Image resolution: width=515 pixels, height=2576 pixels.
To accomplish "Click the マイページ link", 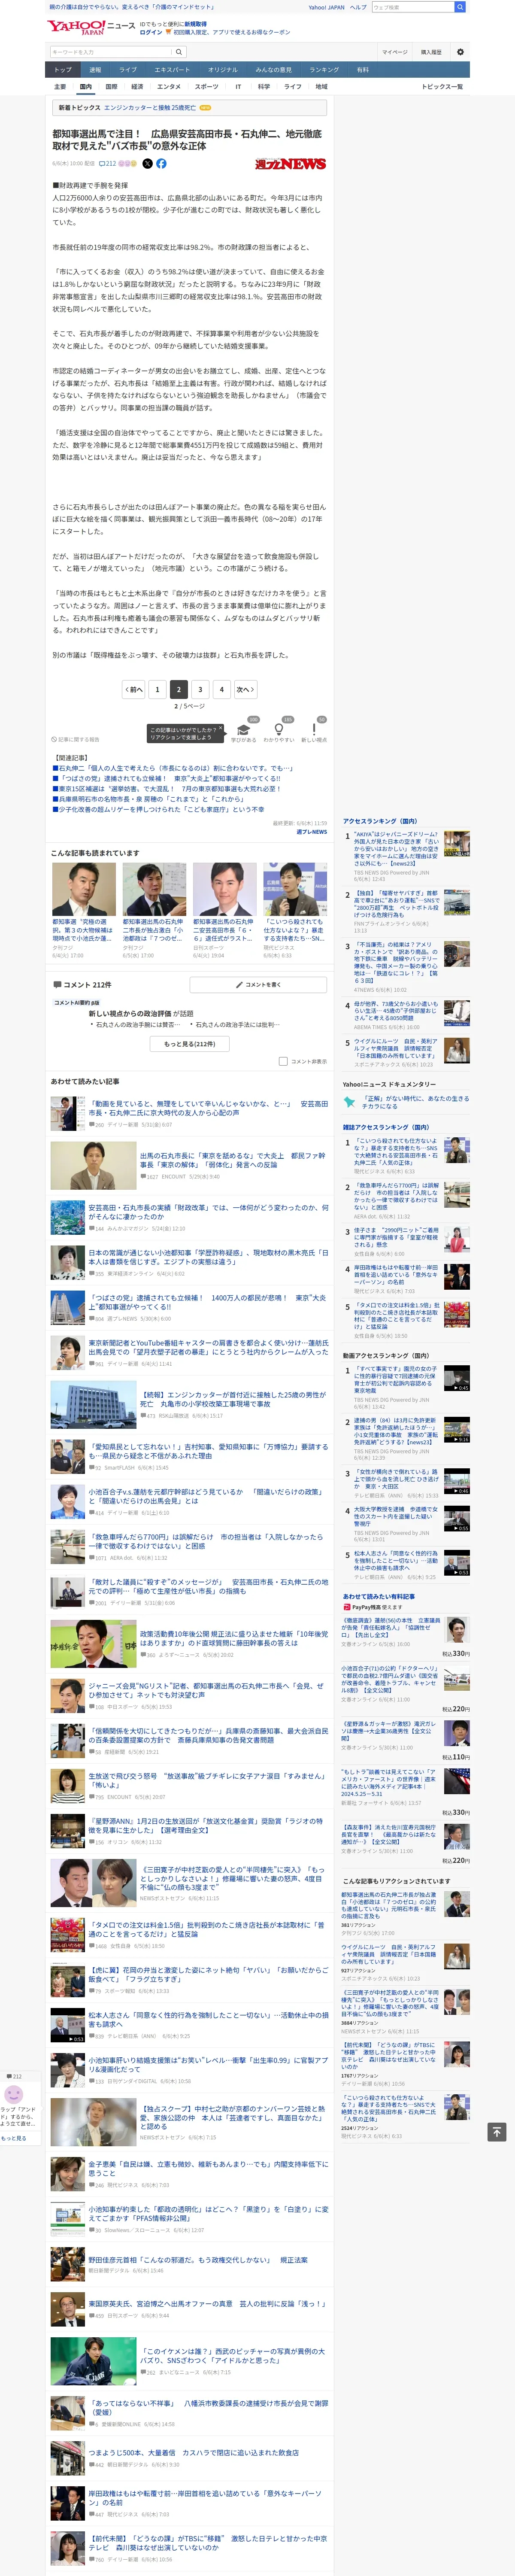I will click(394, 52).
